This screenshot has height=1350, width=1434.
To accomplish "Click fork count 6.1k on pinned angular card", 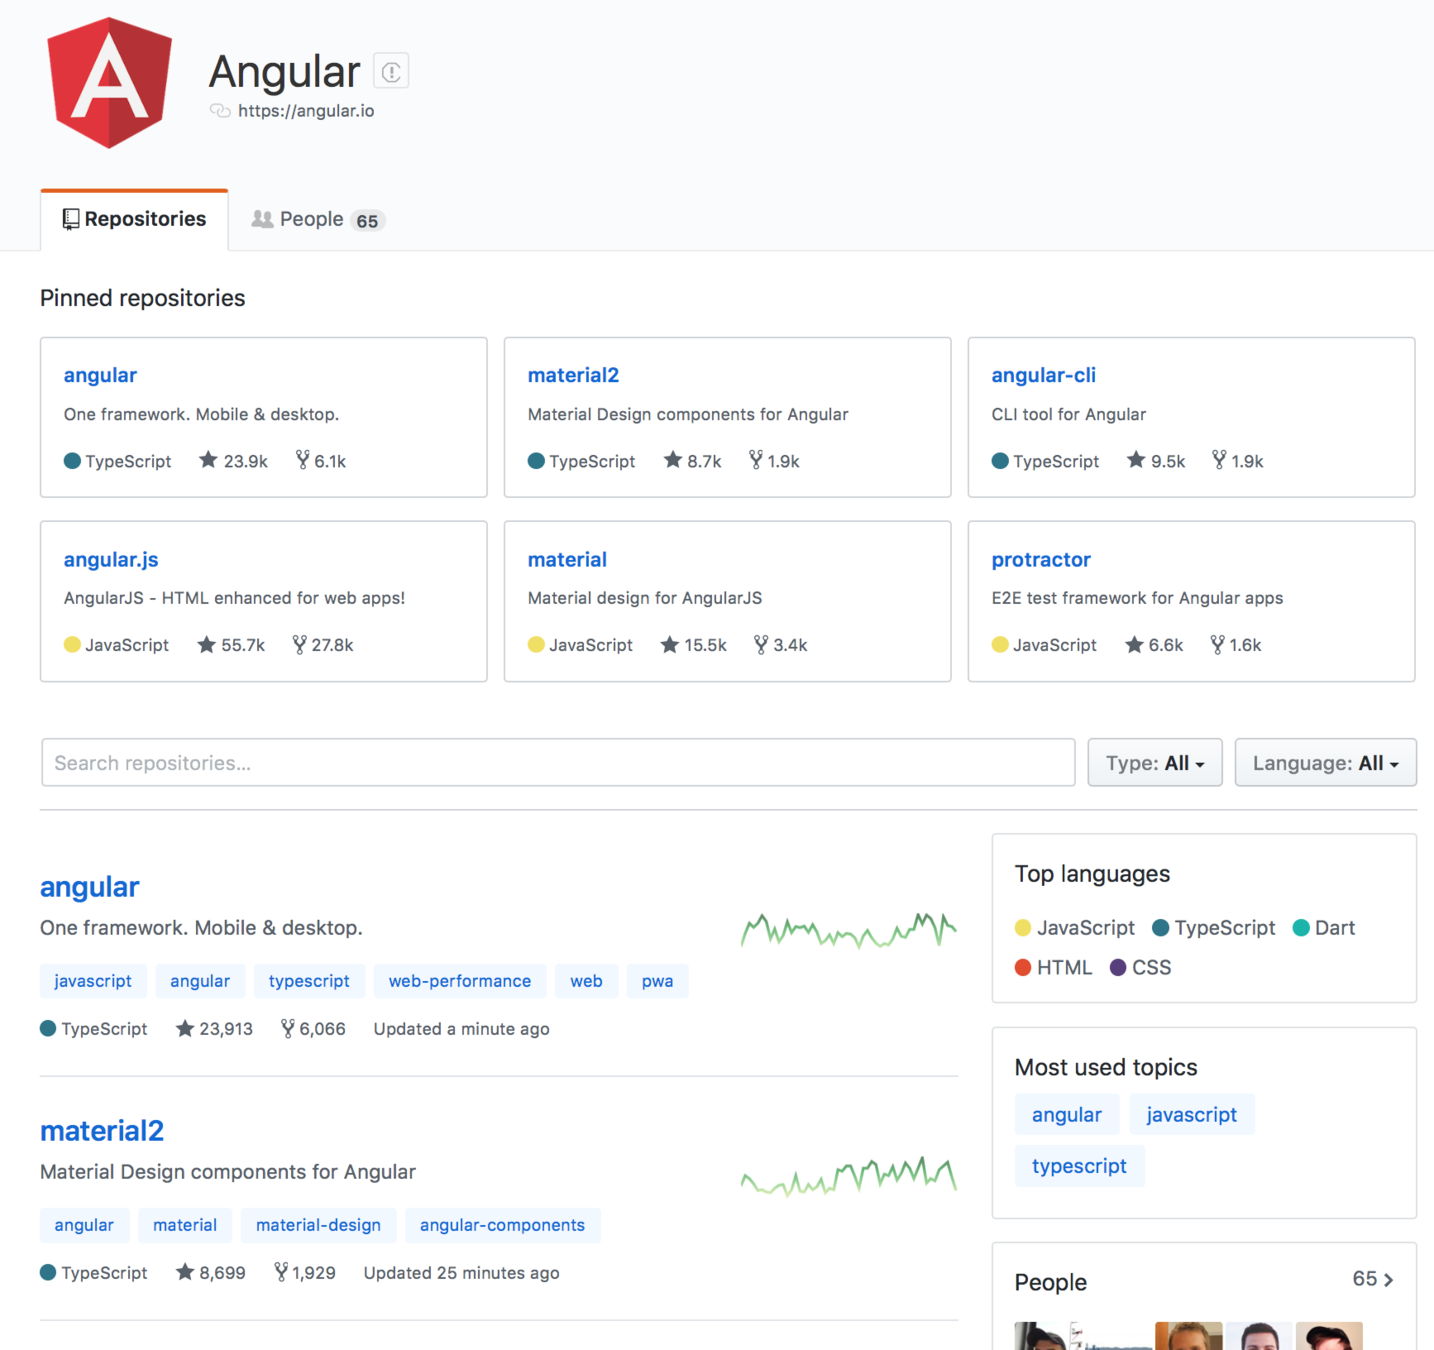I will pyautogui.click(x=320, y=461).
